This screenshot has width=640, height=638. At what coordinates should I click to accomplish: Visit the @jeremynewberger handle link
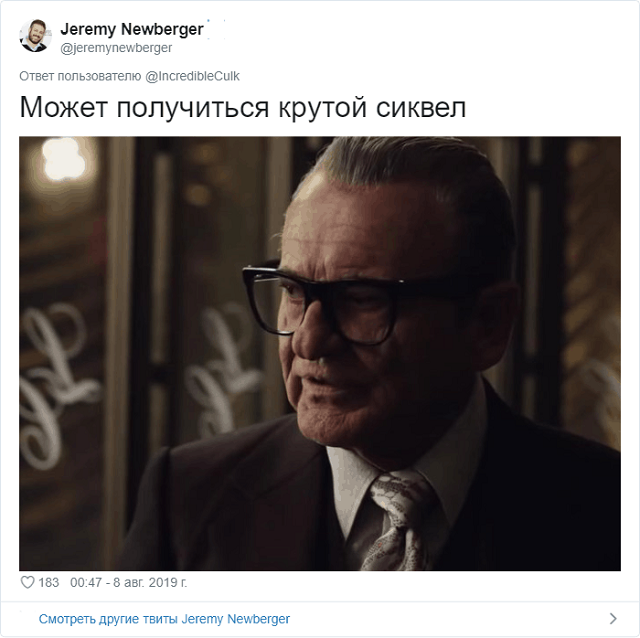coord(116,48)
